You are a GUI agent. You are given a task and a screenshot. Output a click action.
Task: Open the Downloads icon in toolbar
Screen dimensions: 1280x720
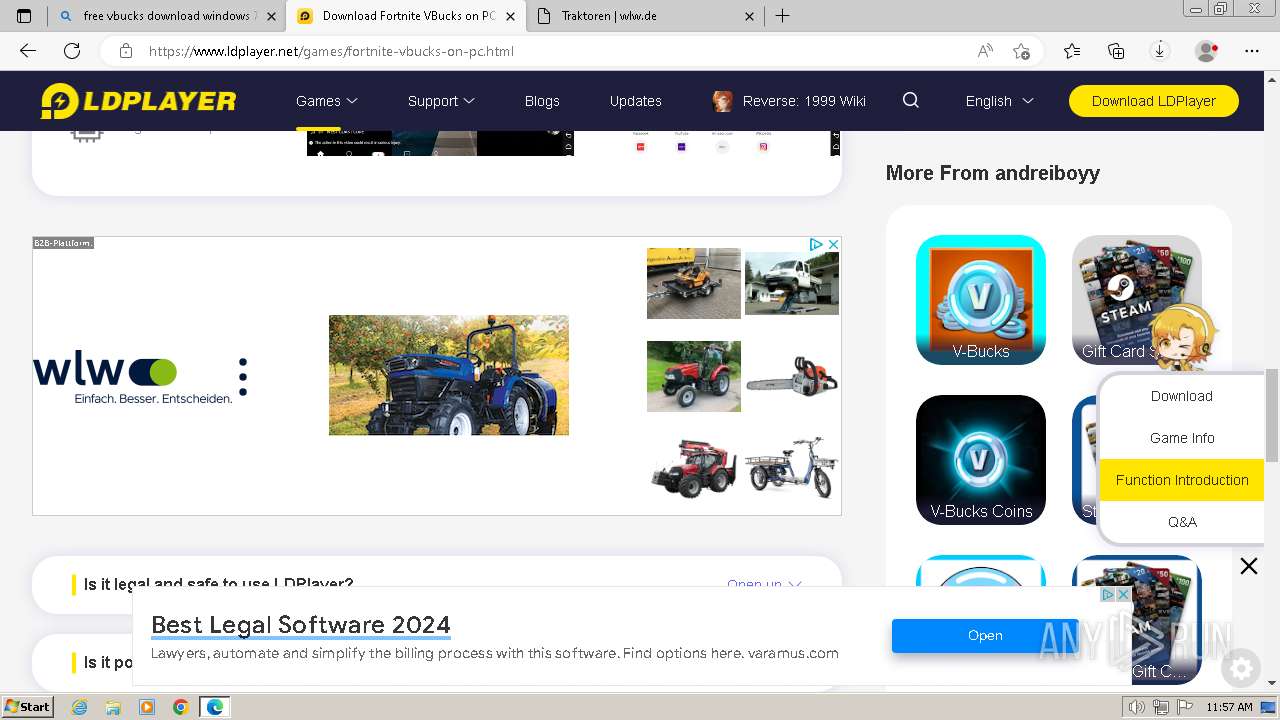click(x=1160, y=51)
